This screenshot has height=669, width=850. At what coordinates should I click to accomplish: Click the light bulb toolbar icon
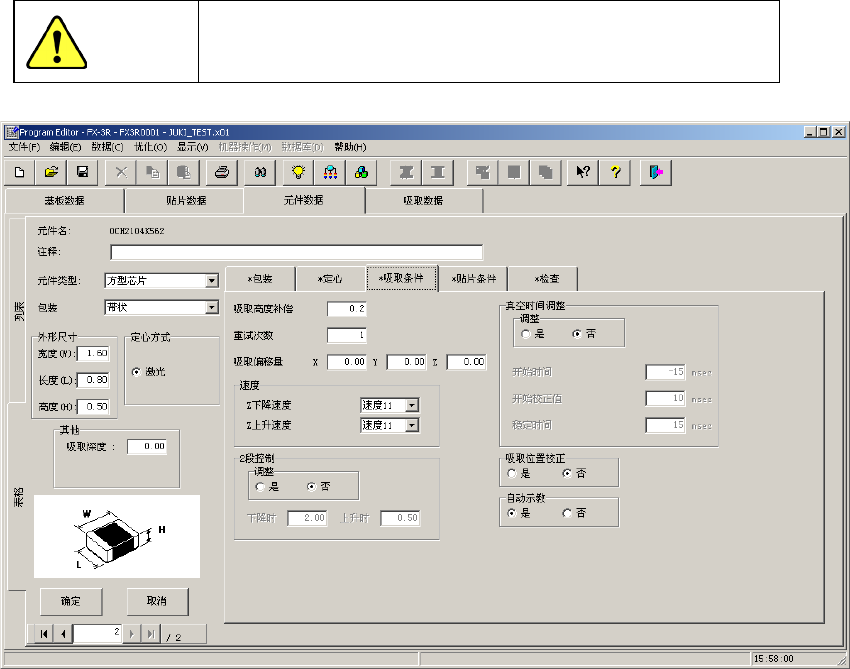click(297, 172)
